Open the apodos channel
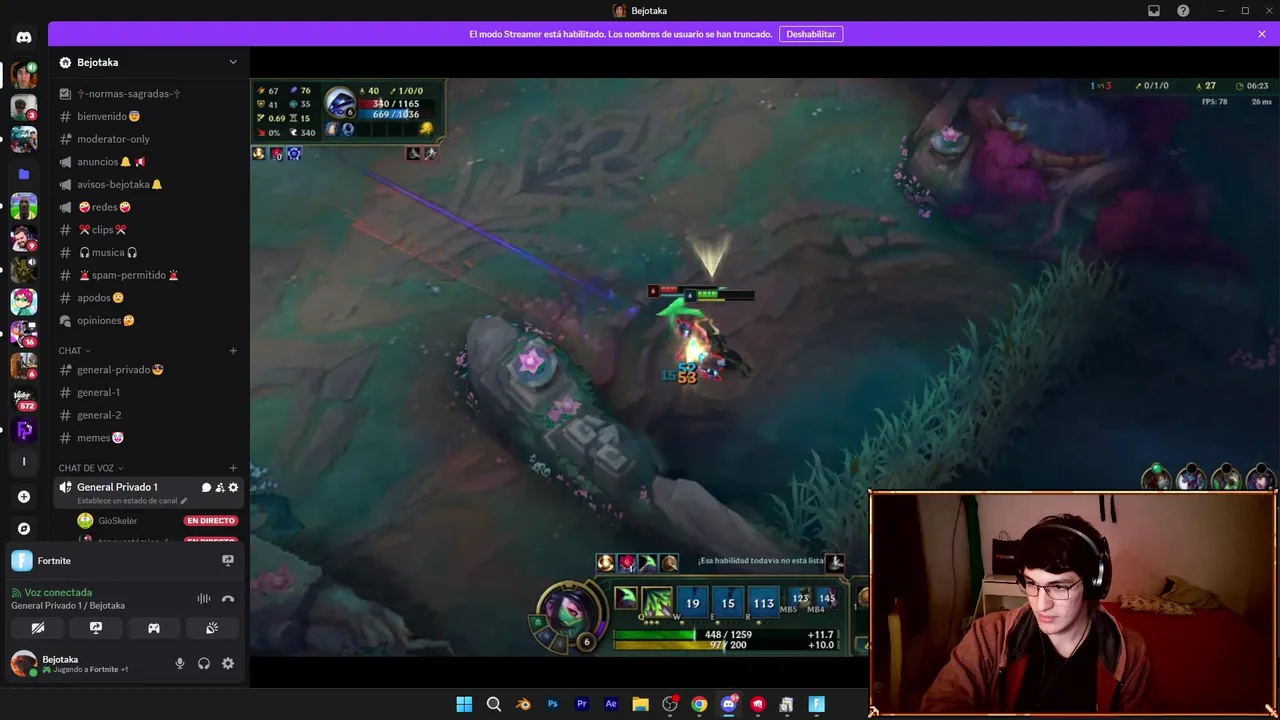Viewport: 1280px width, 720px height. click(148, 298)
